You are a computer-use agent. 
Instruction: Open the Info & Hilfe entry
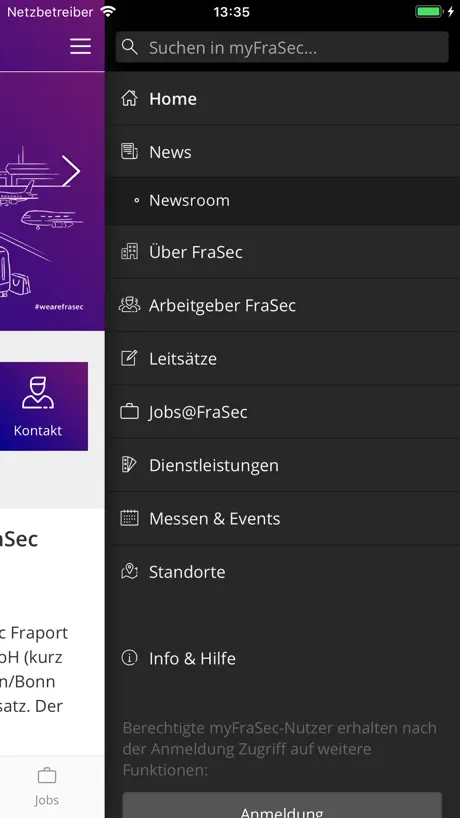(282, 658)
